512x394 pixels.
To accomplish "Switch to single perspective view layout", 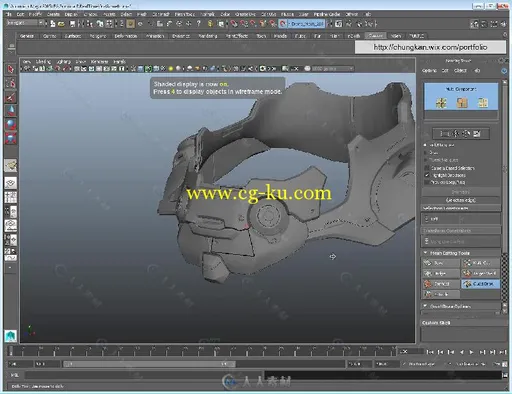I will (10, 183).
